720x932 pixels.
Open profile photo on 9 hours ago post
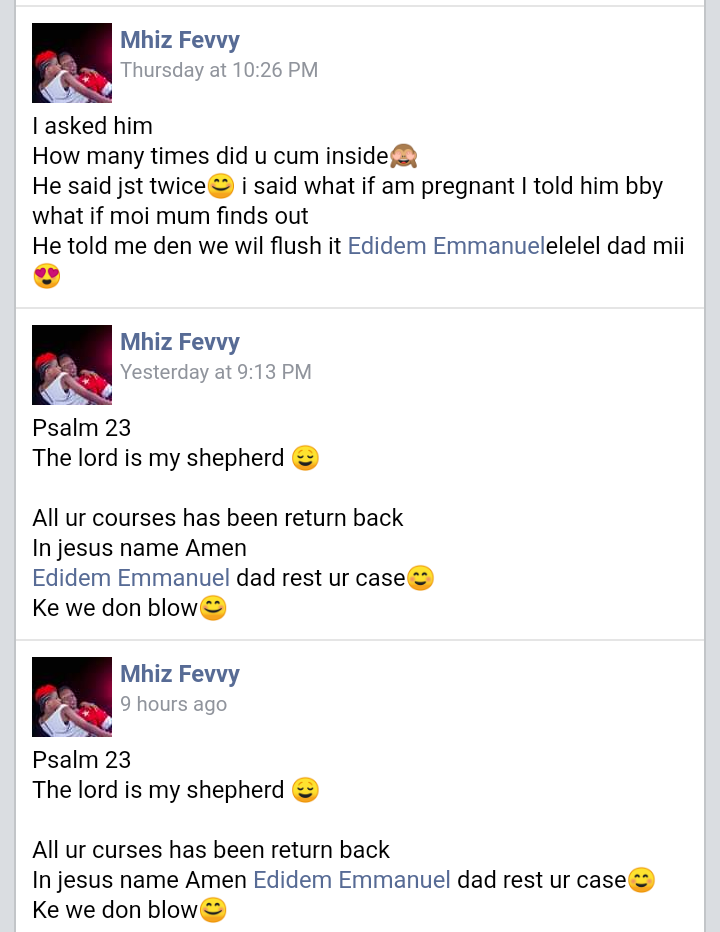tap(72, 697)
